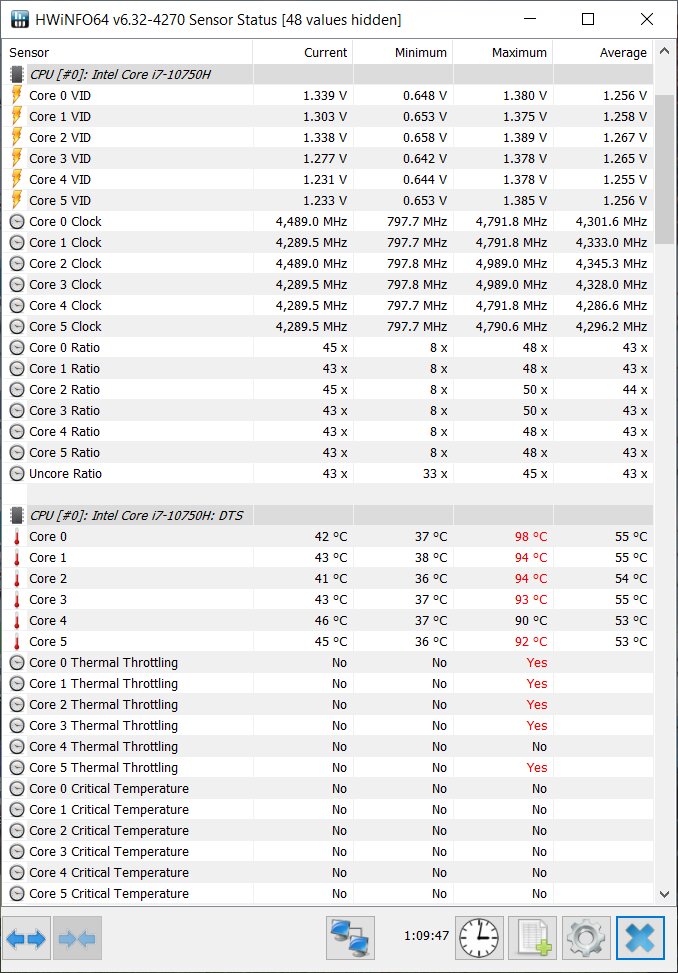Image resolution: width=678 pixels, height=973 pixels.
Task: Select the CPU chip icon beside the Intel Core i7-10750H header
Action: point(17,74)
